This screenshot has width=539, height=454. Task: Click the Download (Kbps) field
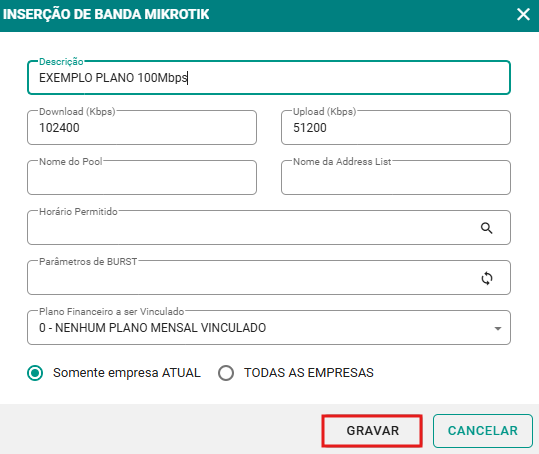click(142, 128)
